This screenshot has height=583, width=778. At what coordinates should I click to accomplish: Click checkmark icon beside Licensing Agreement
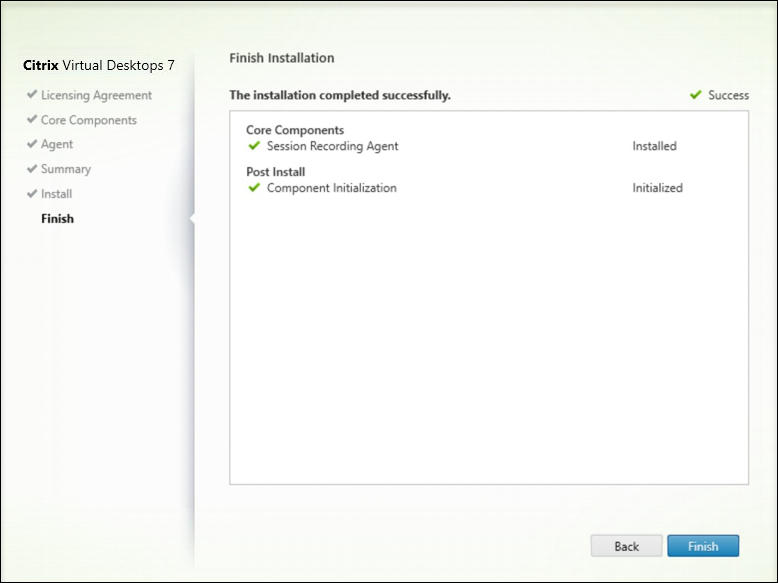tap(32, 95)
